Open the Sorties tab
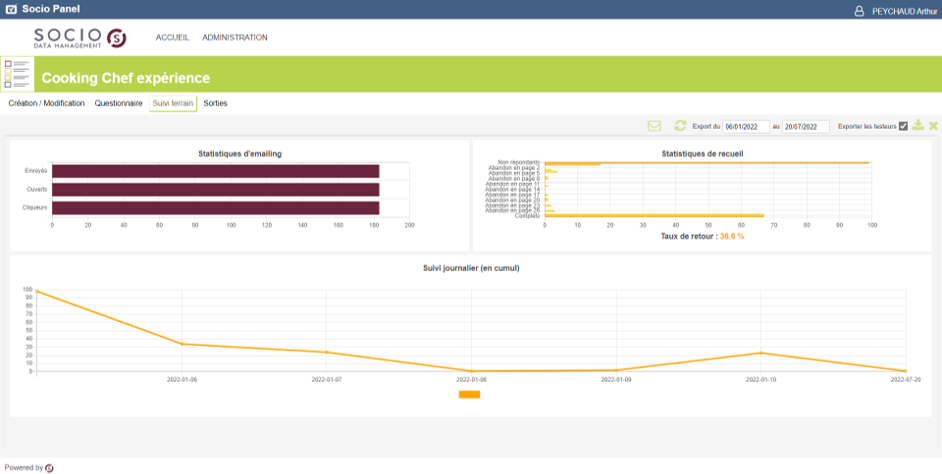Viewport: 942px width, 474px height. 215,103
